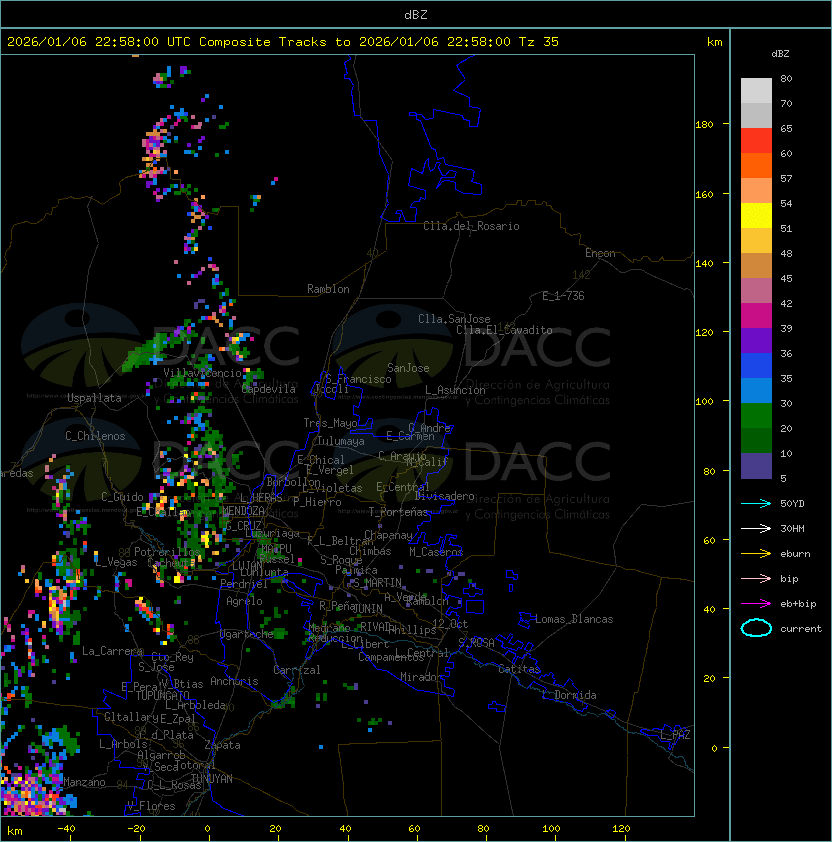This screenshot has height=842, width=832.
Task: Select the red 60-65 dBZ color swatch
Action: 756,141
